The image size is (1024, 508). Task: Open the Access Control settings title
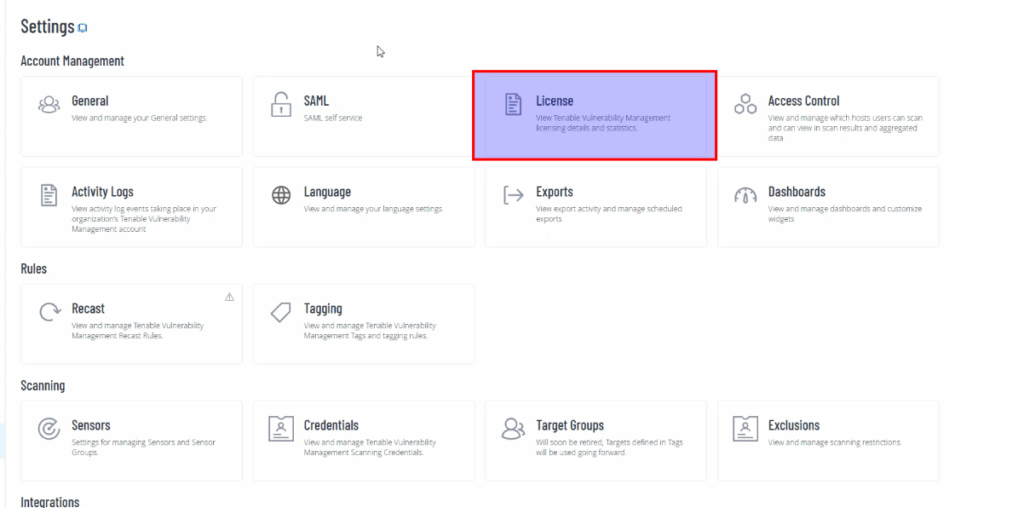(803, 101)
